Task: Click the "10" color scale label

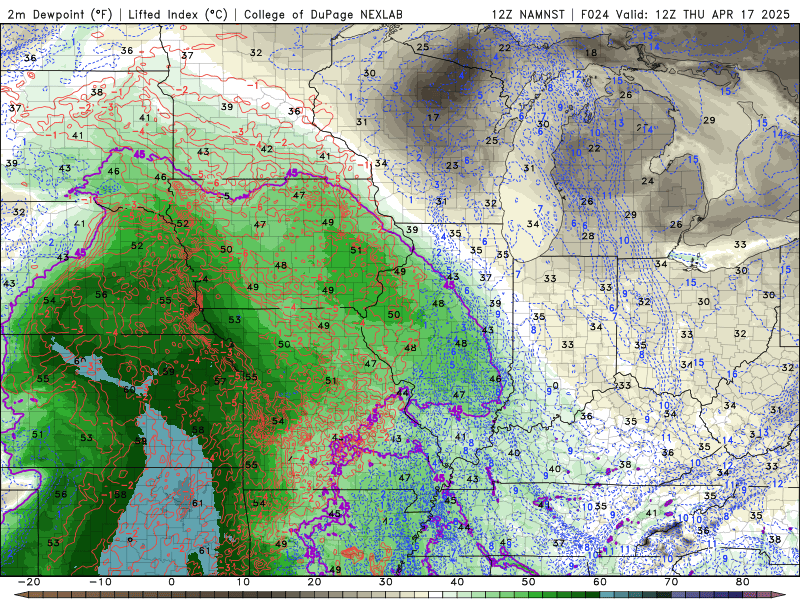Action: point(243,582)
